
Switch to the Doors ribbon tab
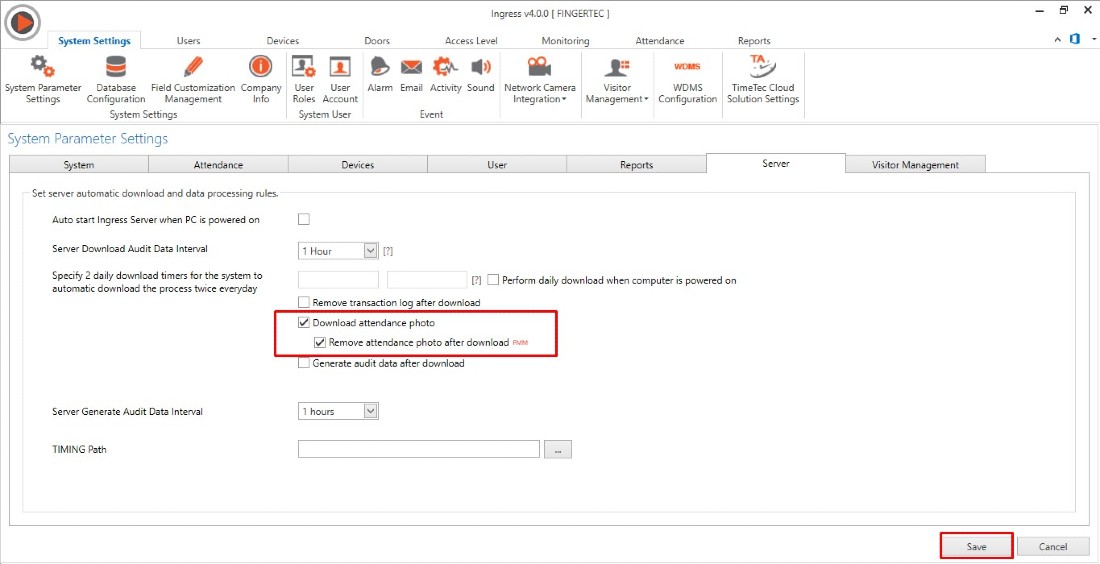(x=377, y=41)
